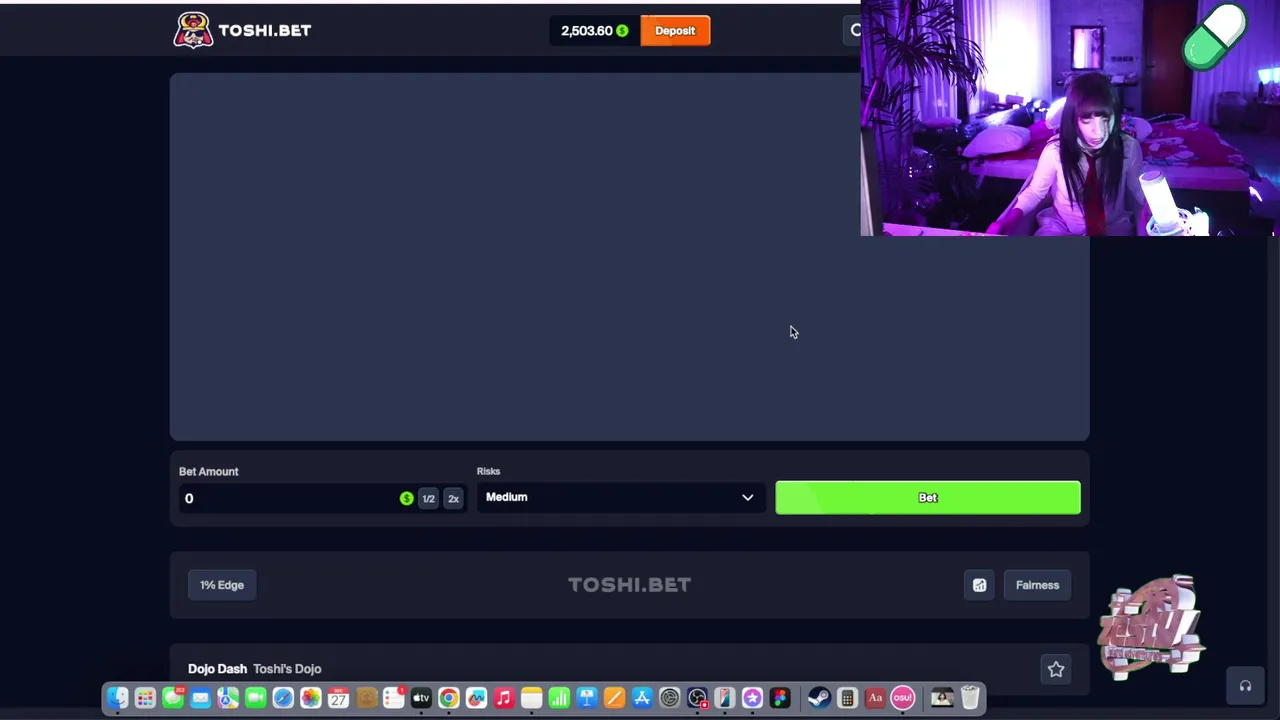The width and height of the screenshot is (1280, 720).
Task: Open the headset support chat icon
Action: click(x=1245, y=686)
